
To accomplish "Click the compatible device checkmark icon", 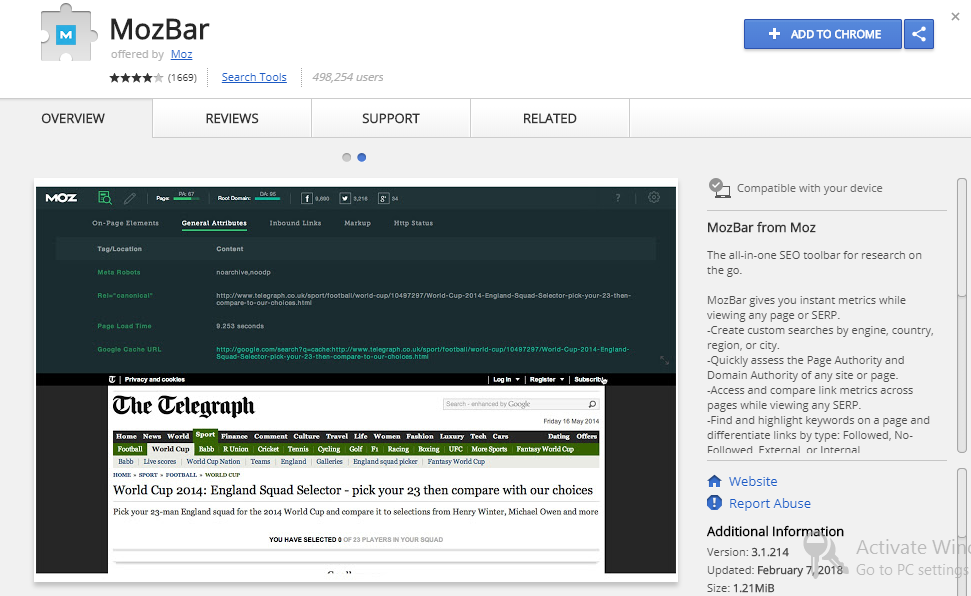I will tap(718, 188).
